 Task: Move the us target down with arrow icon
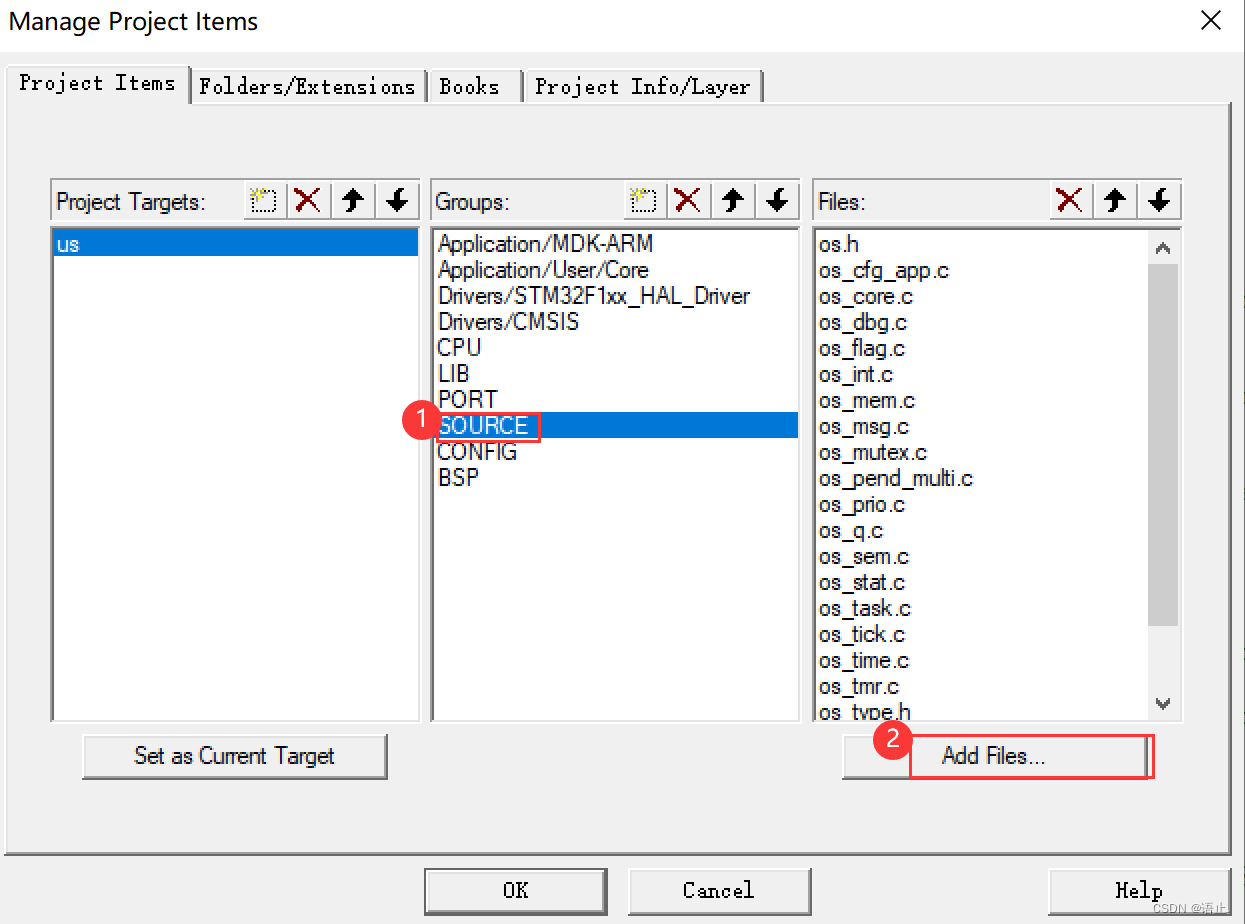pos(396,200)
